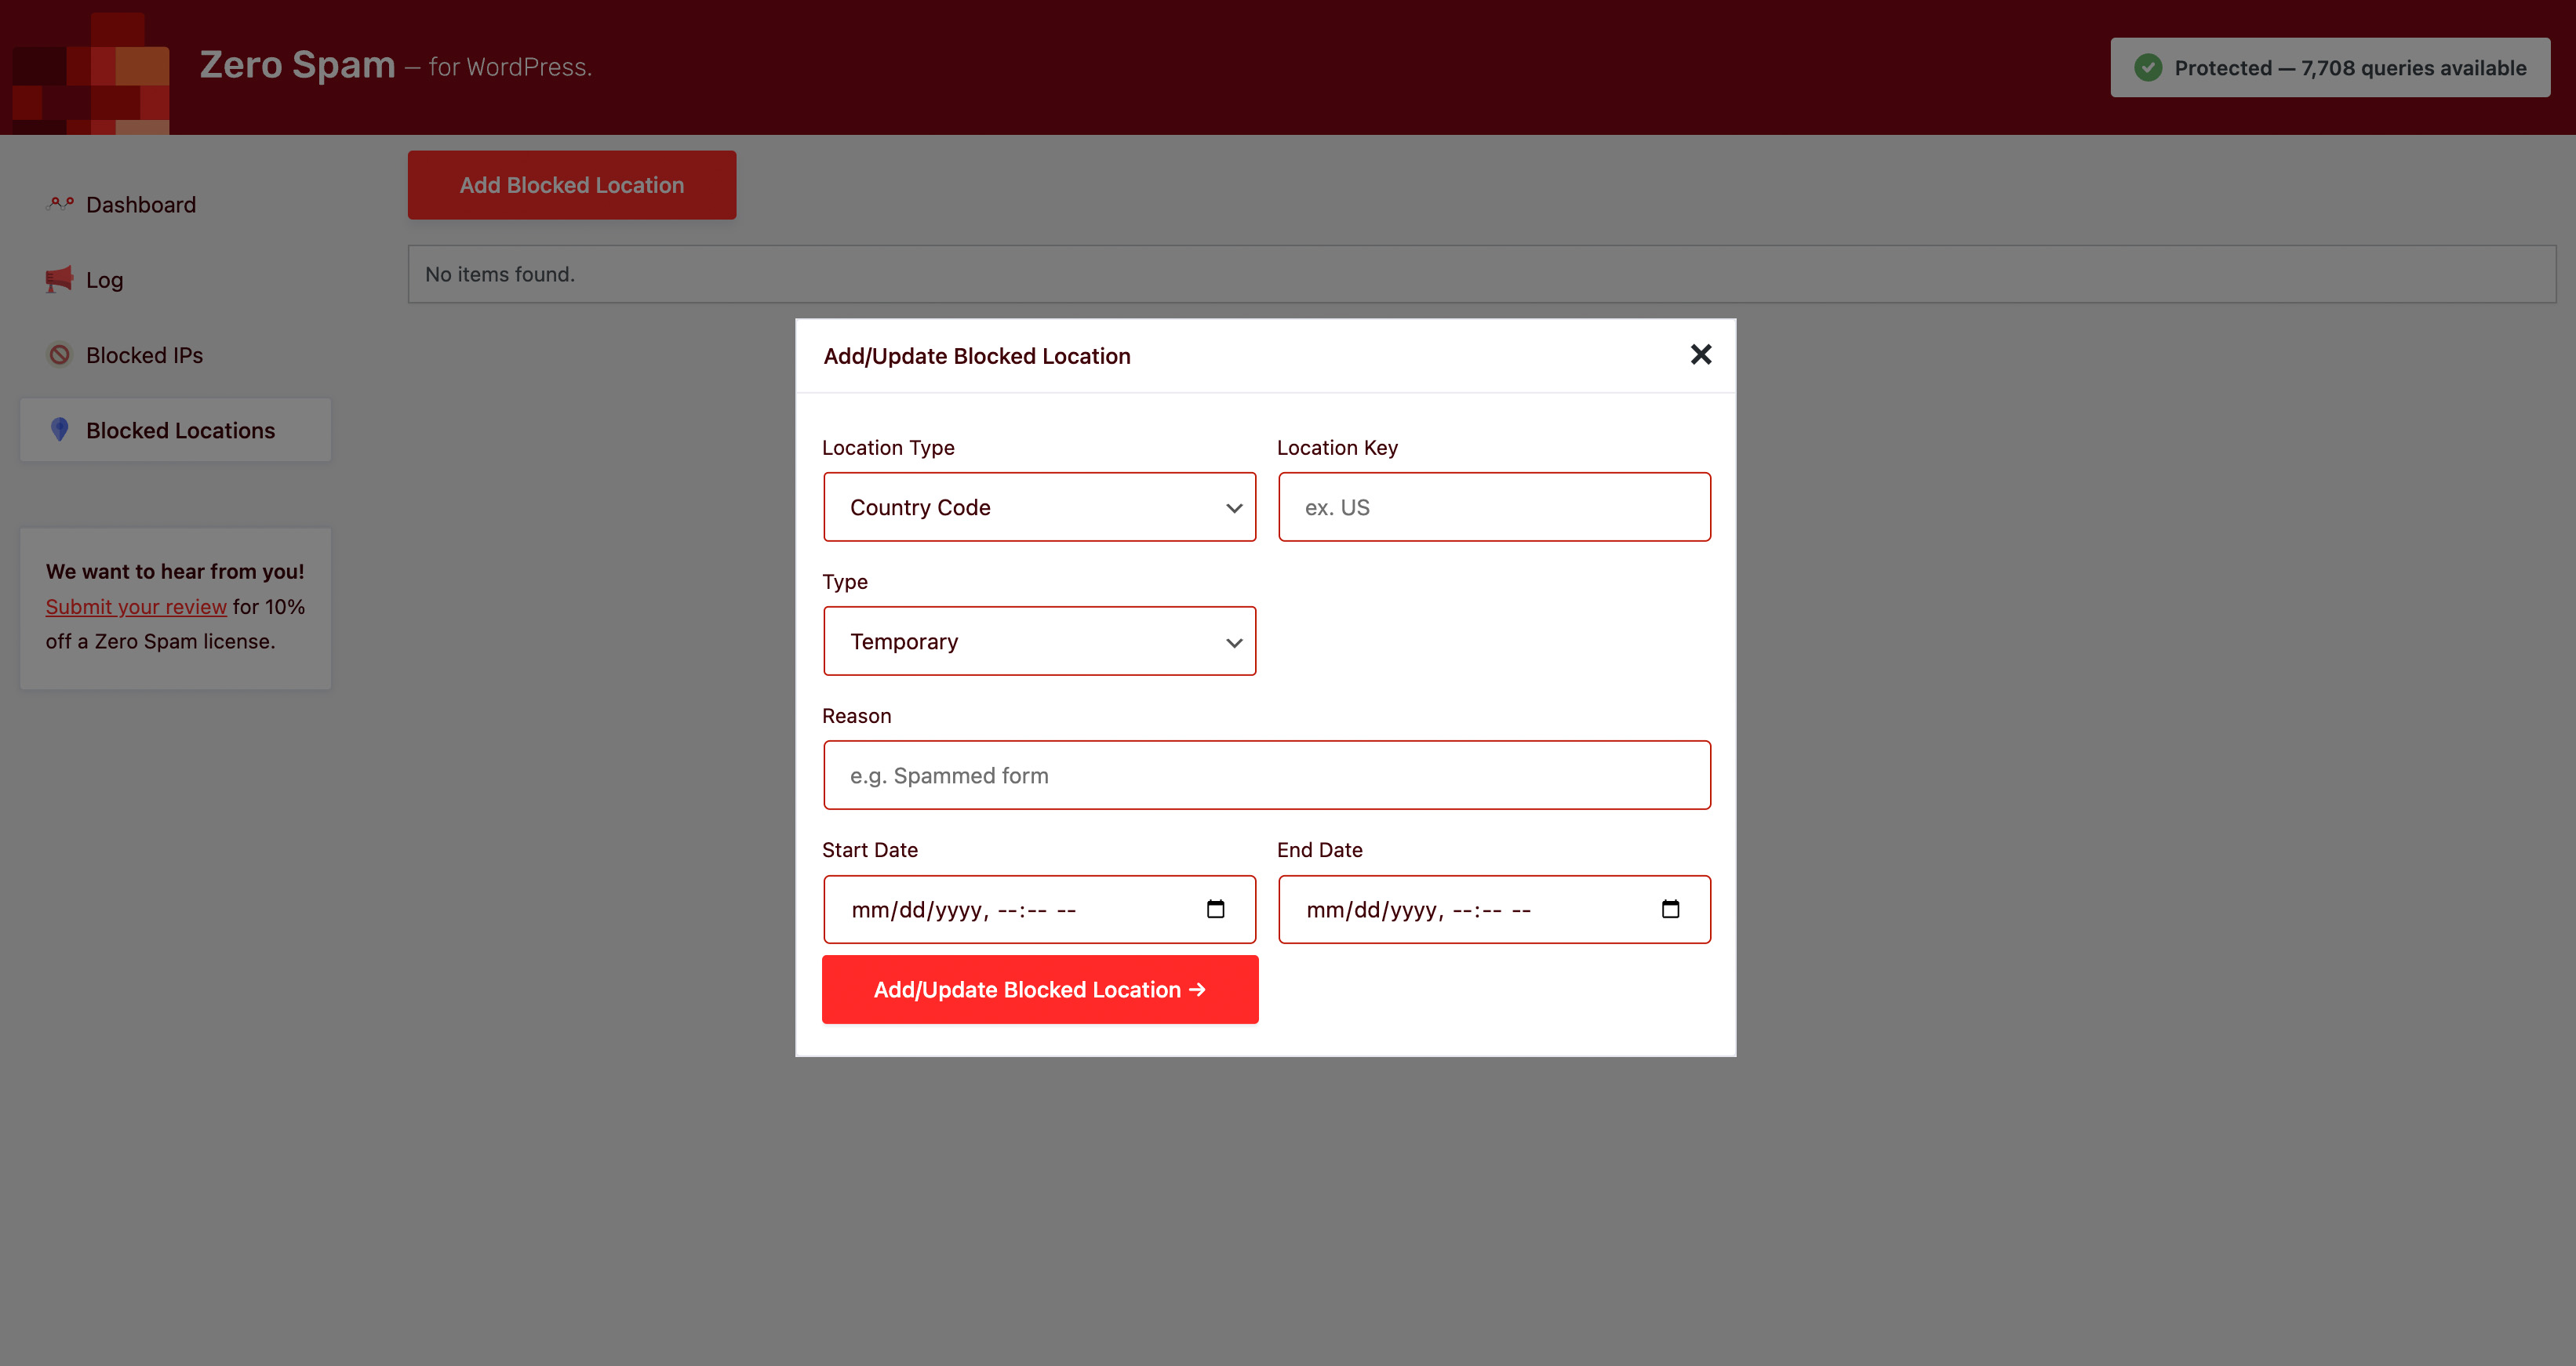Image resolution: width=2576 pixels, height=1366 pixels.
Task: Open the Country Code dropdown chevron
Action: (1233, 507)
